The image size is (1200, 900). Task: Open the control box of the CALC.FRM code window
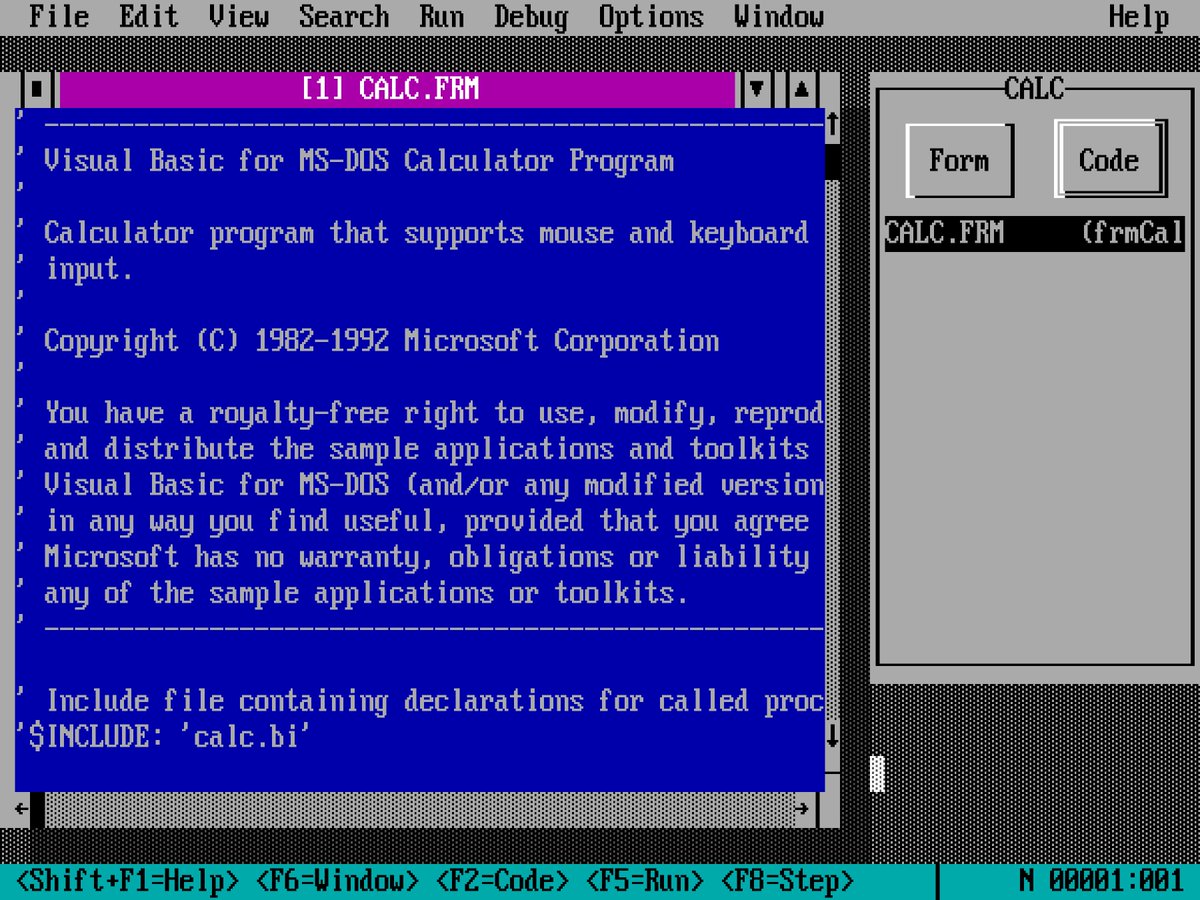[x=37, y=89]
